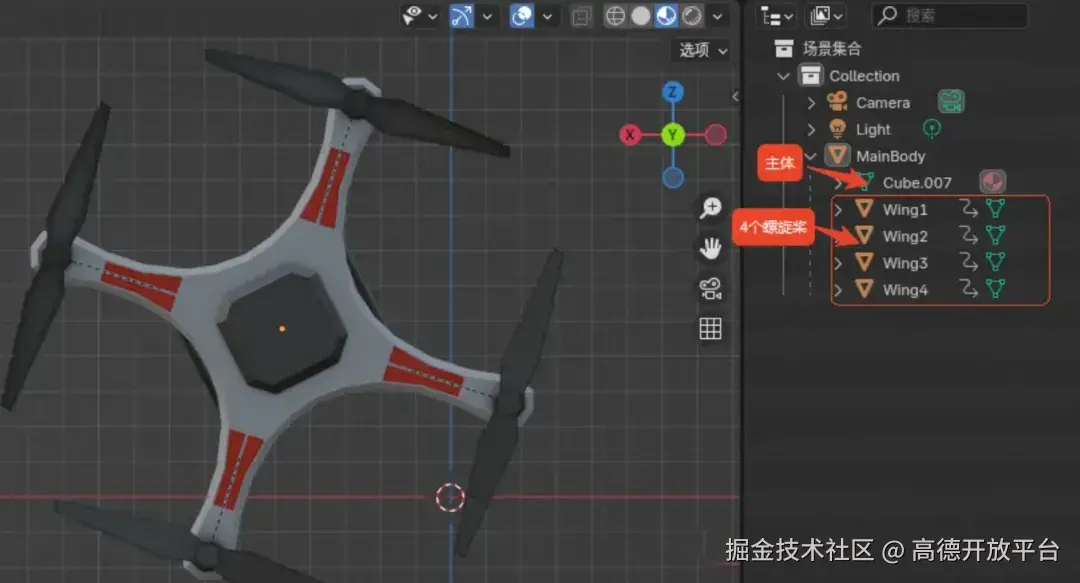The width and height of the screenshot is (1080, 583).
Task: Switch to wireframe viewport shading
Action: point(614,16)
